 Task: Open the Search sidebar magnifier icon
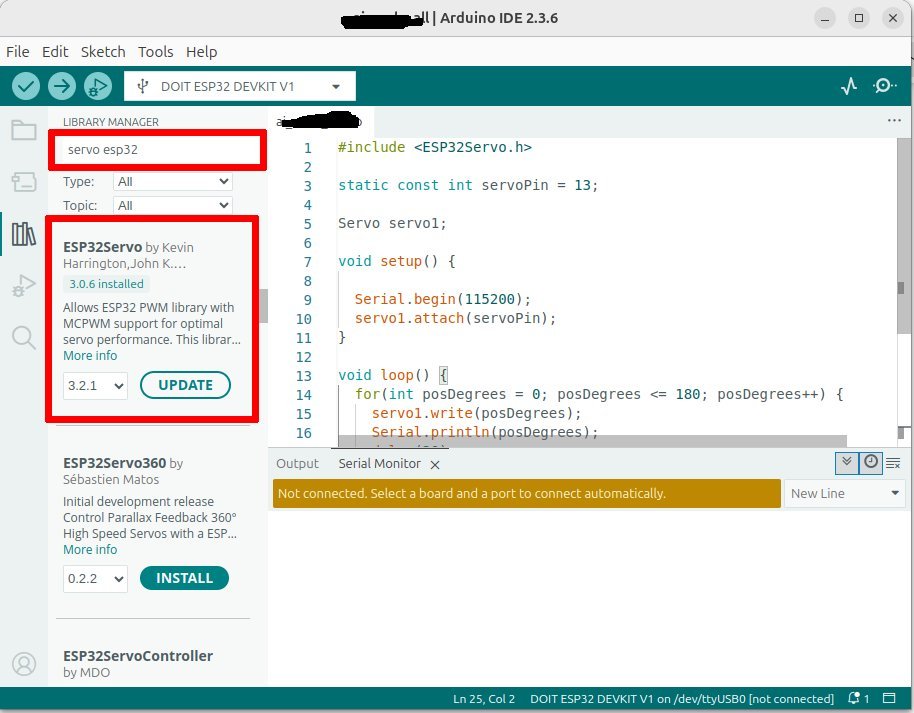[x=24, y=338]
